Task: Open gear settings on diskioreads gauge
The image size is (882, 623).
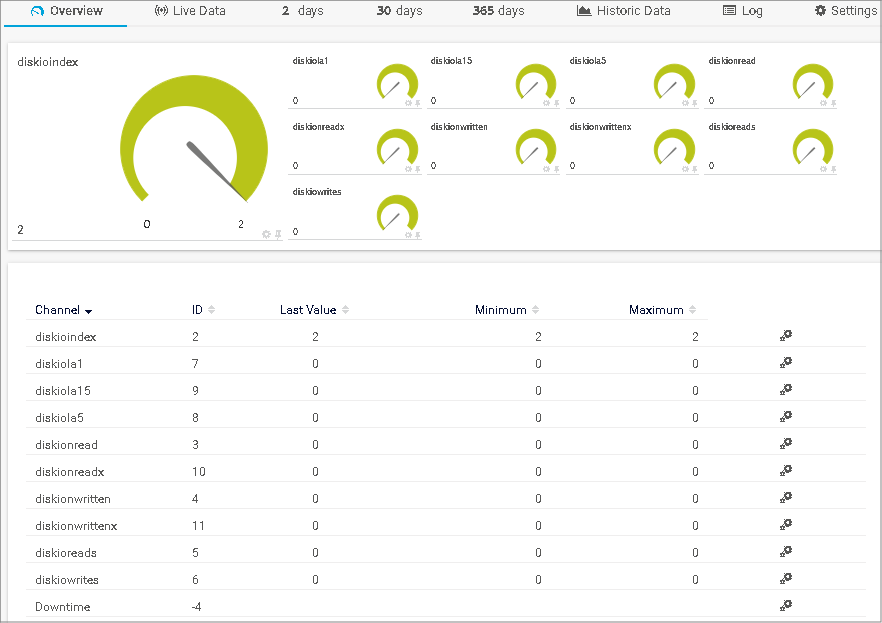Action: point(823,167)
